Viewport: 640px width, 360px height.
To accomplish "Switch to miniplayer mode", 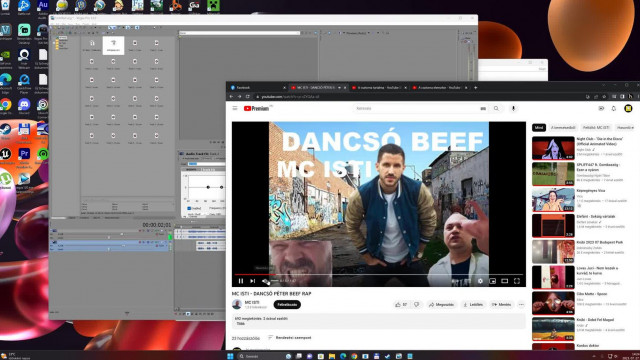I will (493, 281).
